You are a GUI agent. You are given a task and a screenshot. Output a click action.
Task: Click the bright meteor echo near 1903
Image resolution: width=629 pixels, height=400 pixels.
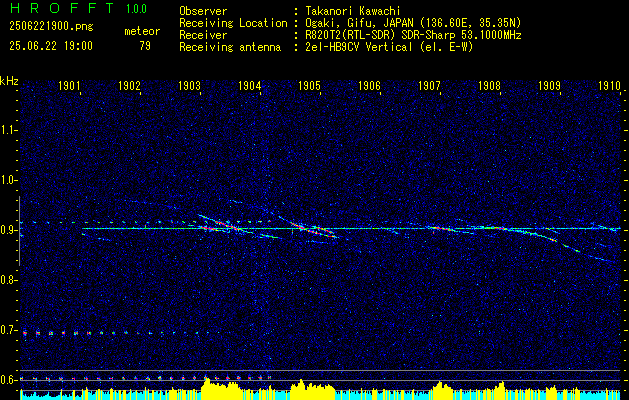point(221,223)
